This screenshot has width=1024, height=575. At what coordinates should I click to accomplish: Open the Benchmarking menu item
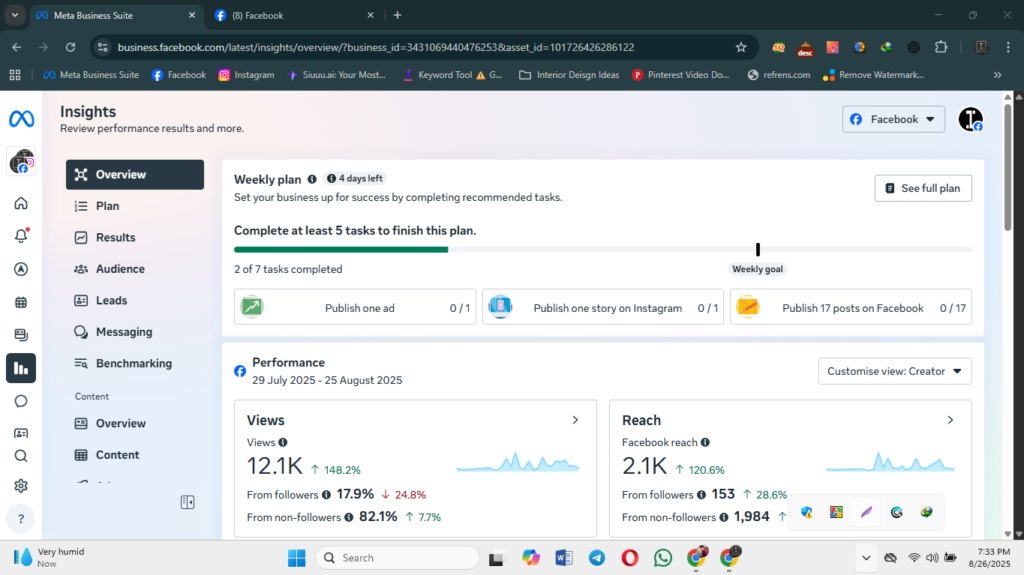coord(135,363)
